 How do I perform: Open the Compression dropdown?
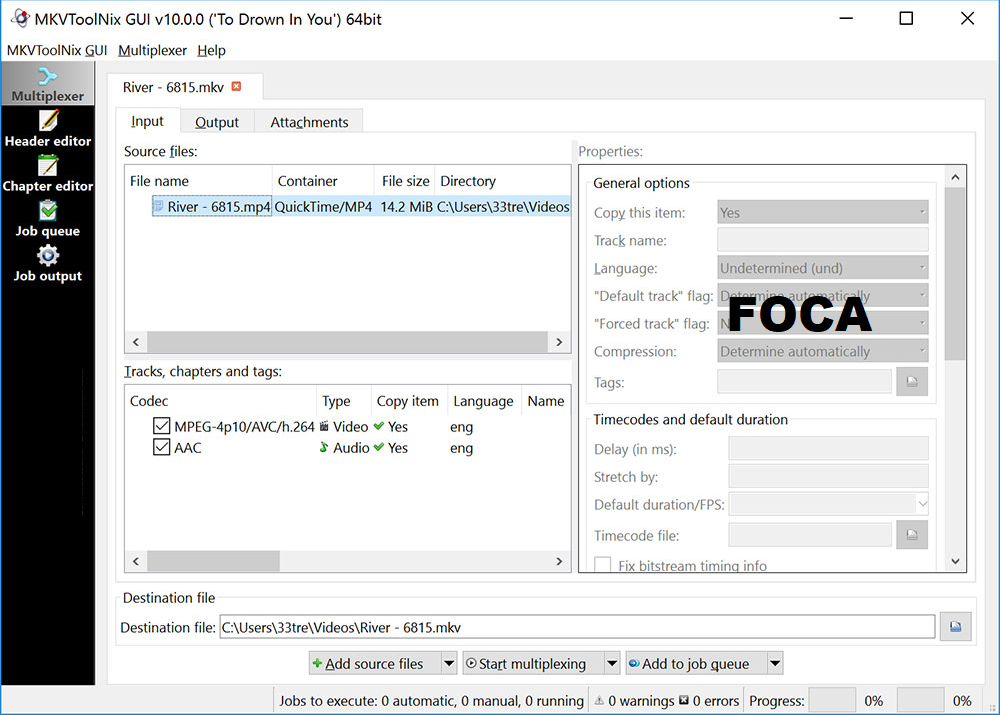823,351
